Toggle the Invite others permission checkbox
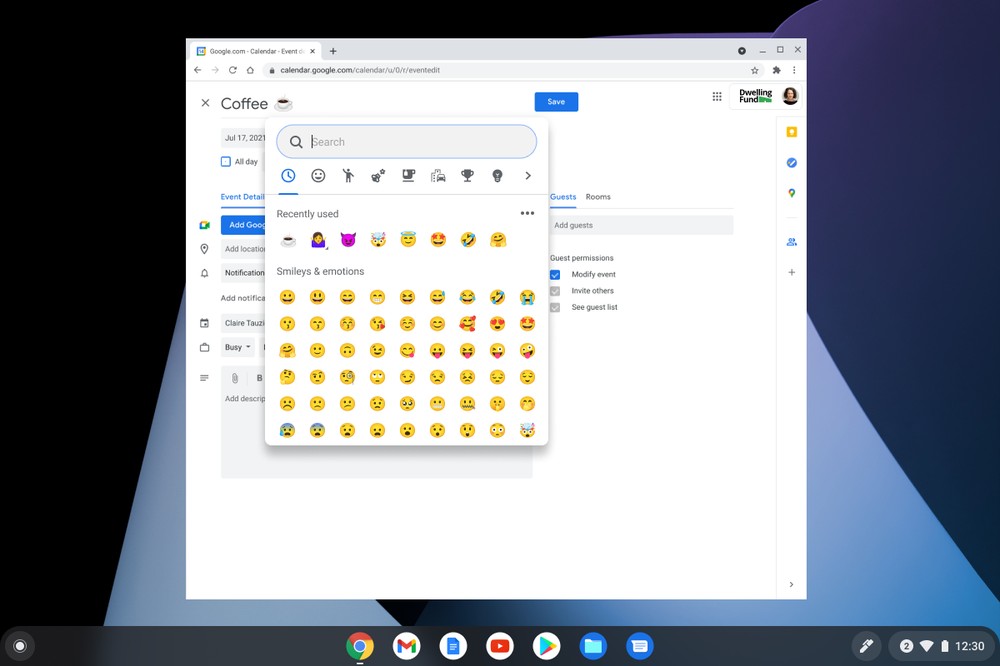The image size is (1000, 666). coord(555,291)
